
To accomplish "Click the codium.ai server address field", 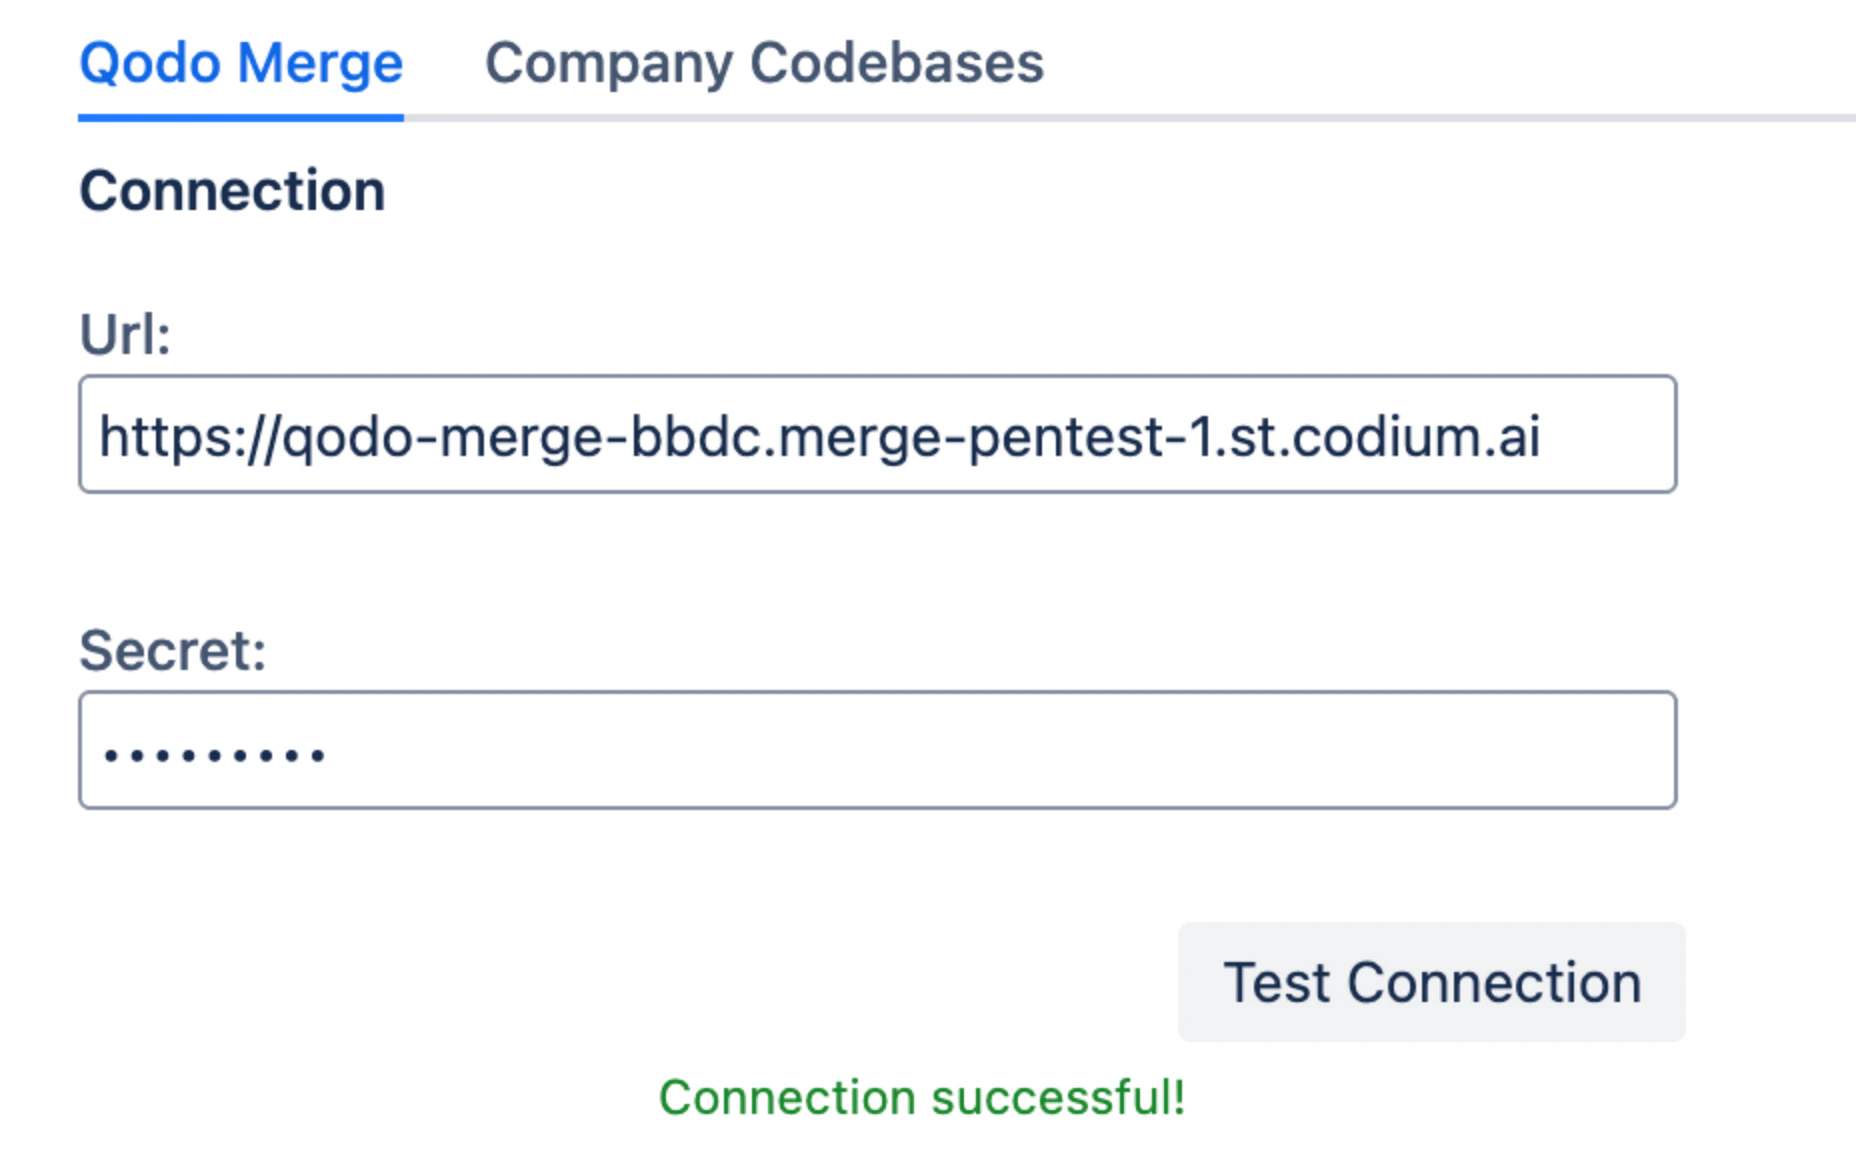I will [877, 433].
